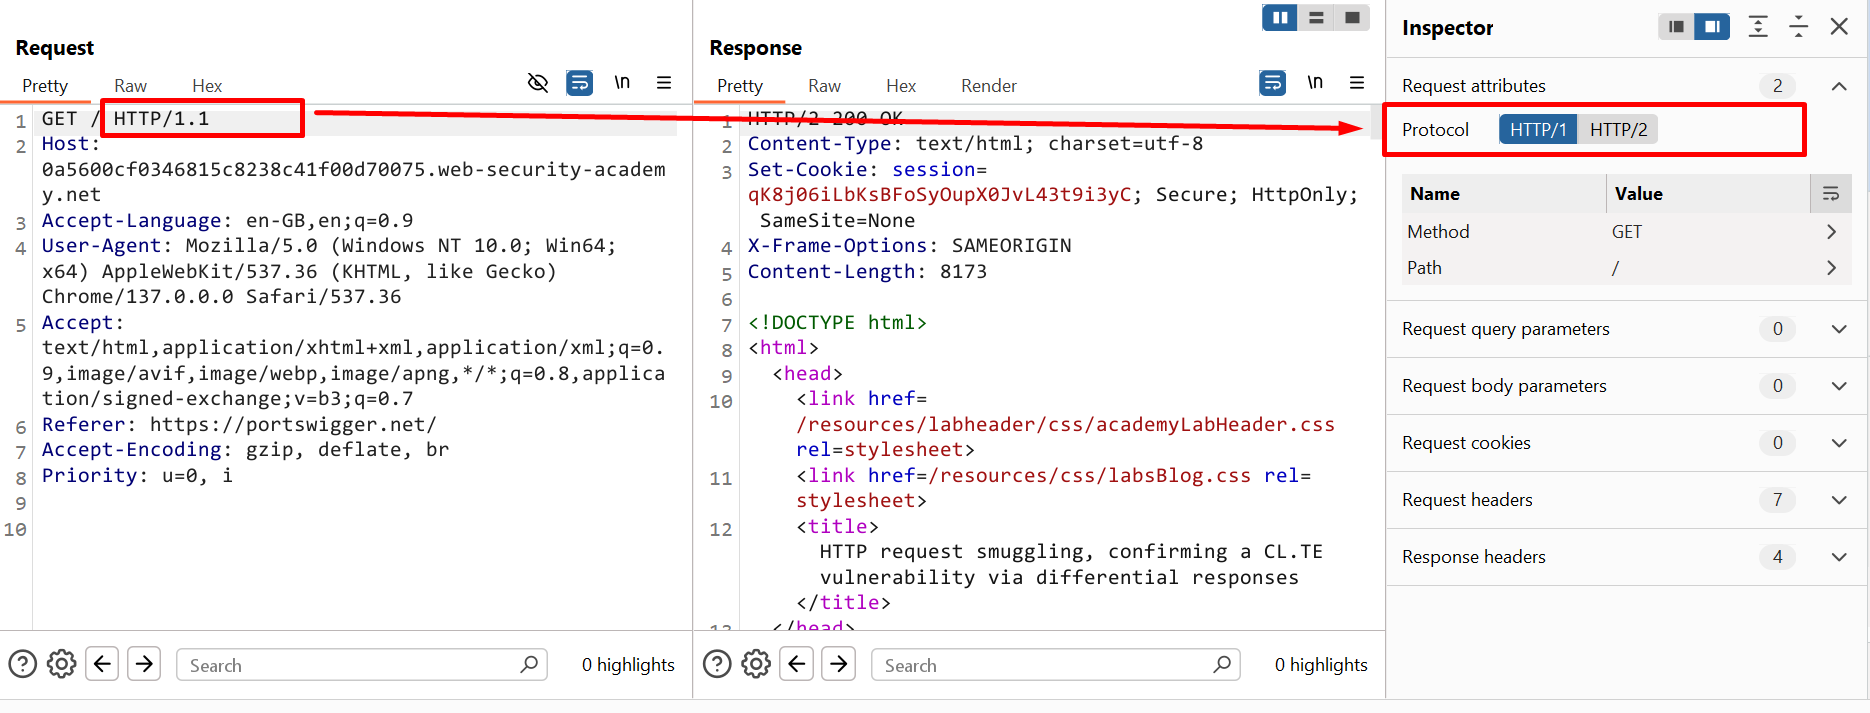Select HTTP/1 protocol option
This screenshot has height=713, width=1870.
click(x=1538, y=130)
